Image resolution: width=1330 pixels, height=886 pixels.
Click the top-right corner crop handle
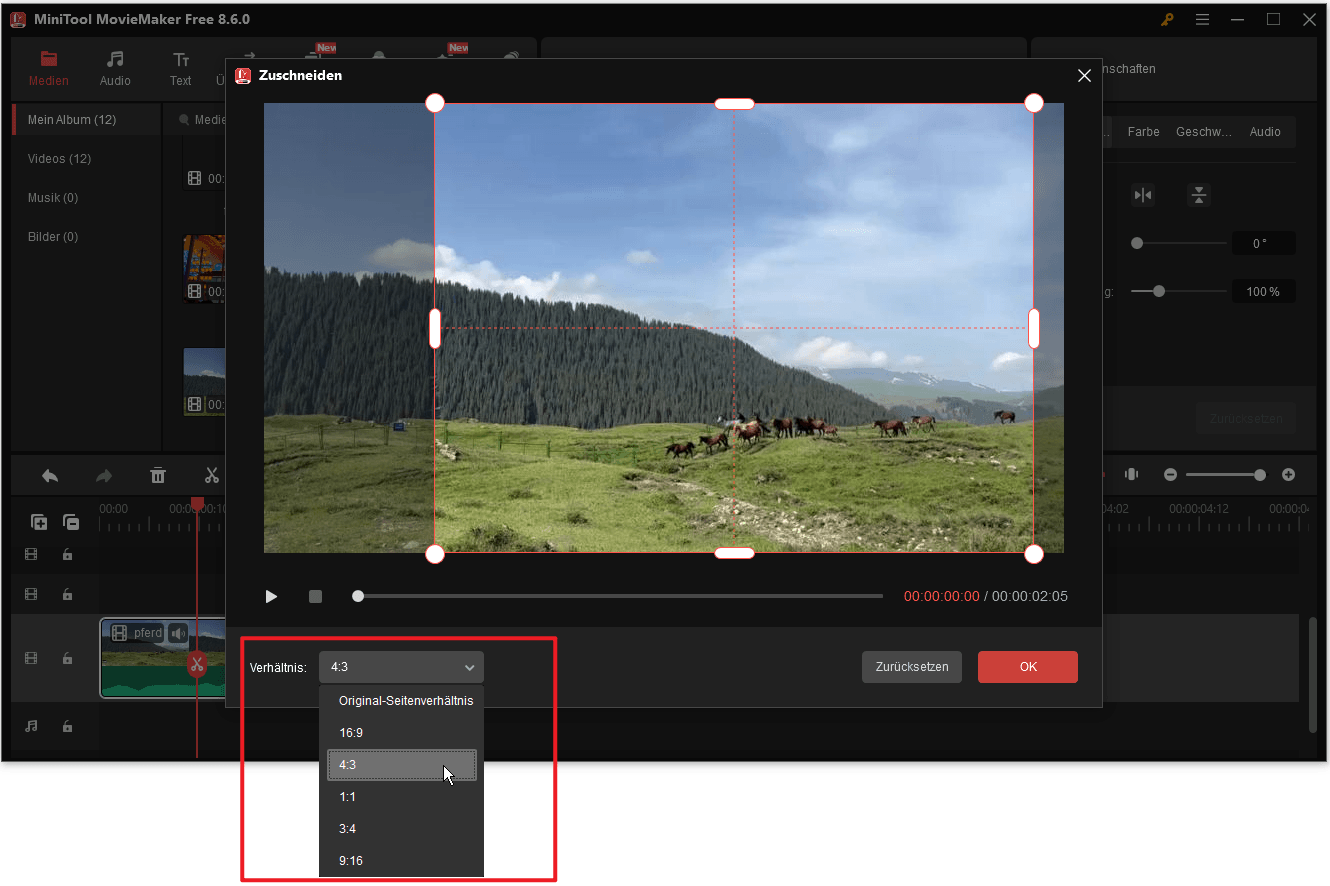click(x=1034, y=103)
